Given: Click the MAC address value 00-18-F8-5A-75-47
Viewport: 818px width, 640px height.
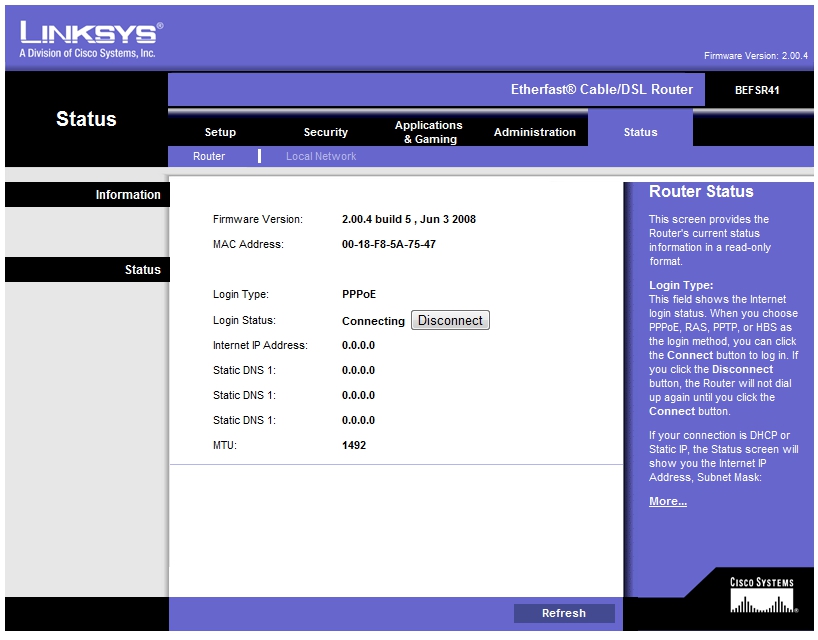Looking at the screenshot, I should pos(388,244).
